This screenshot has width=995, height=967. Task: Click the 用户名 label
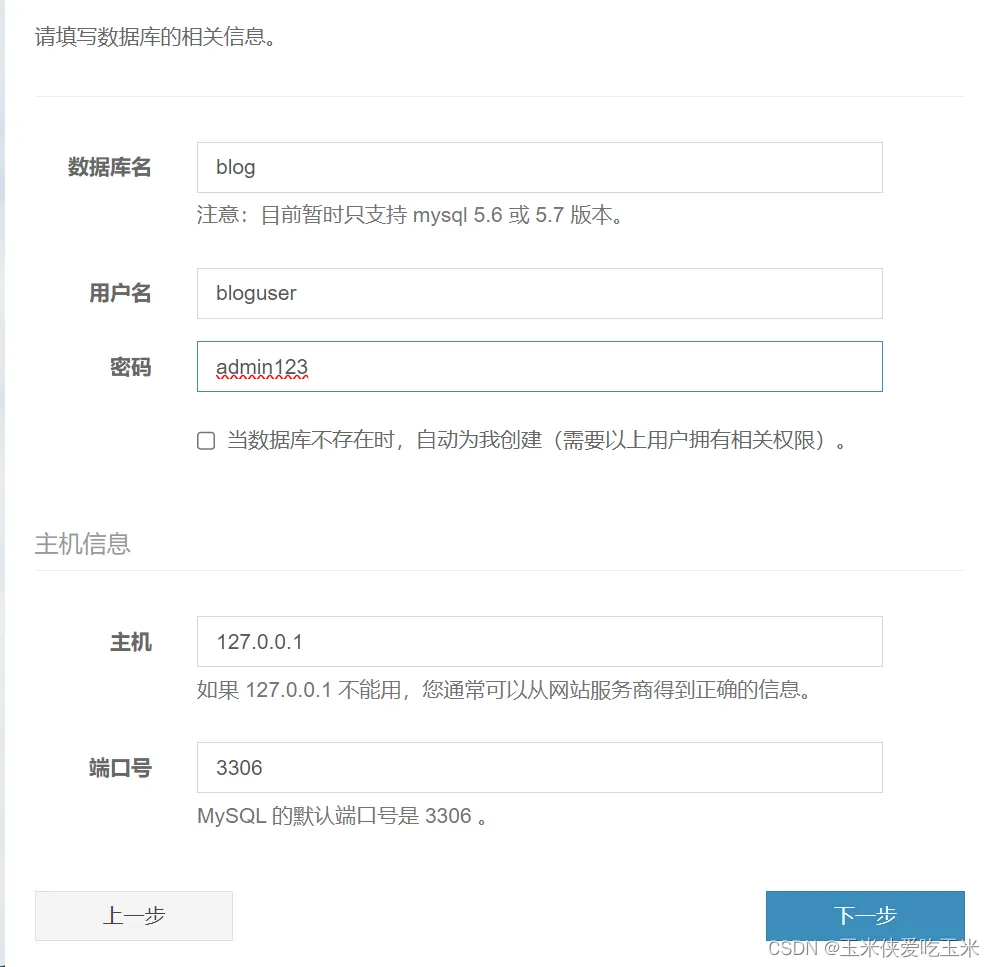tap(120, 293)
